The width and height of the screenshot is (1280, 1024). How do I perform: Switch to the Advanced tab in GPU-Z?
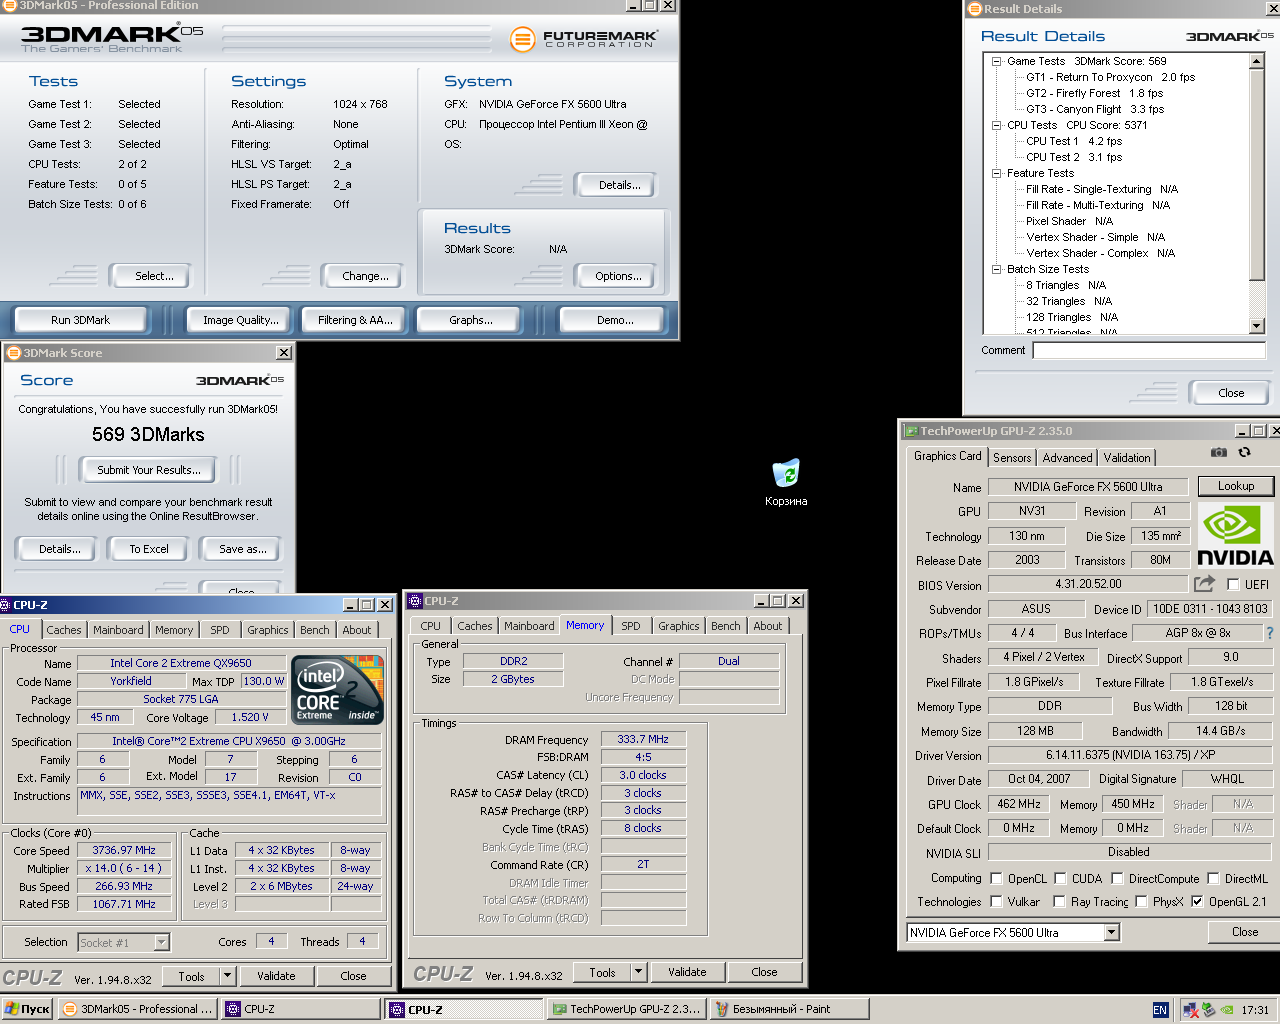pos(1067,457)
